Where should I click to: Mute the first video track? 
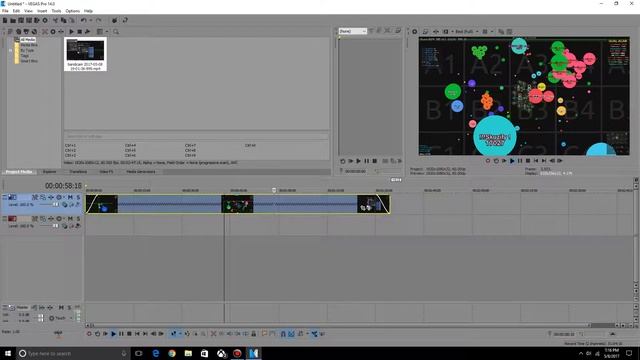point(70,197)
